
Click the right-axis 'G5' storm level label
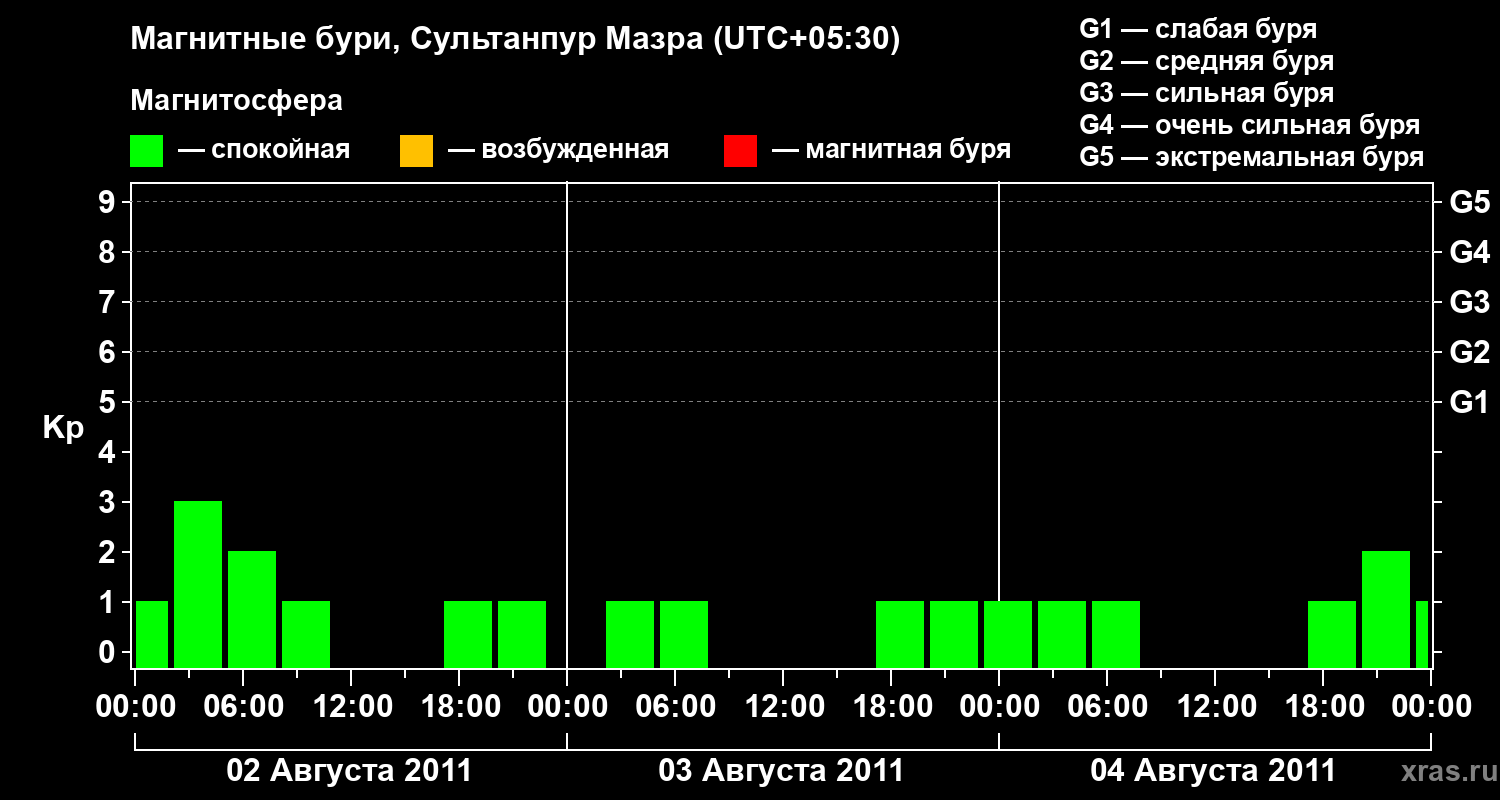point(1469,203)
